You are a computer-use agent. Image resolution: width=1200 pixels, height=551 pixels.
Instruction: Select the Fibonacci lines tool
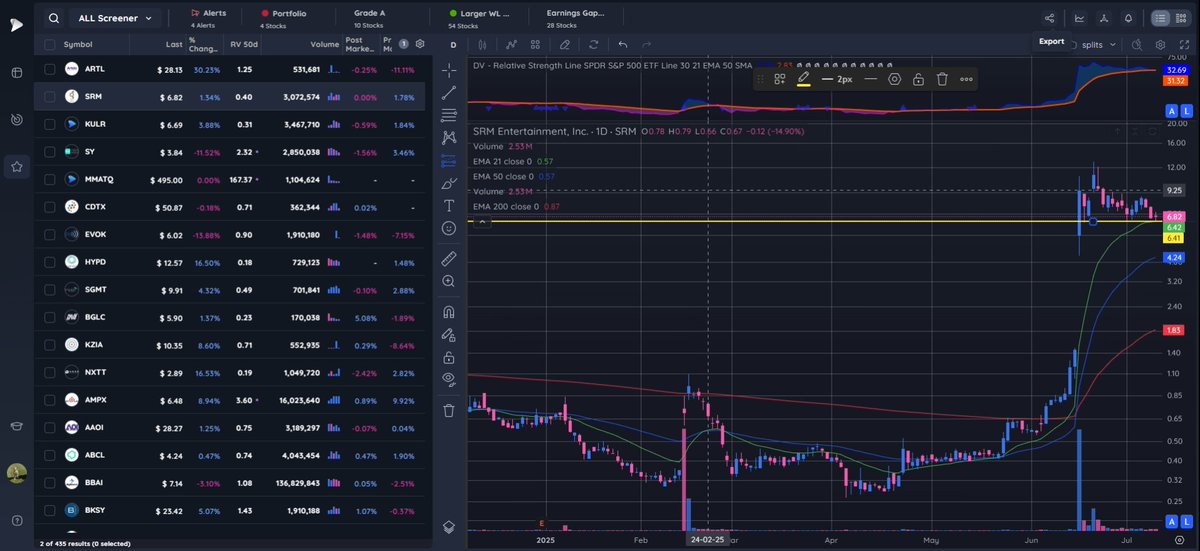(x=449, y=115)
